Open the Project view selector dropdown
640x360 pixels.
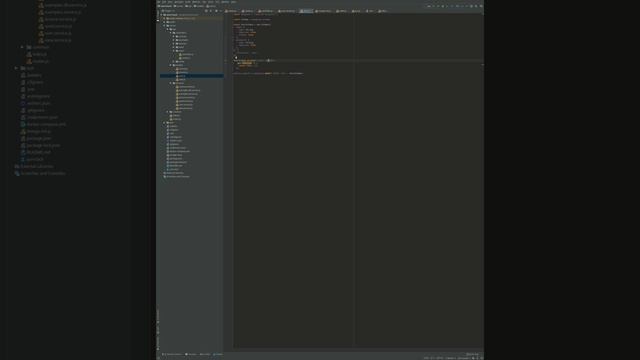[169, 11]
